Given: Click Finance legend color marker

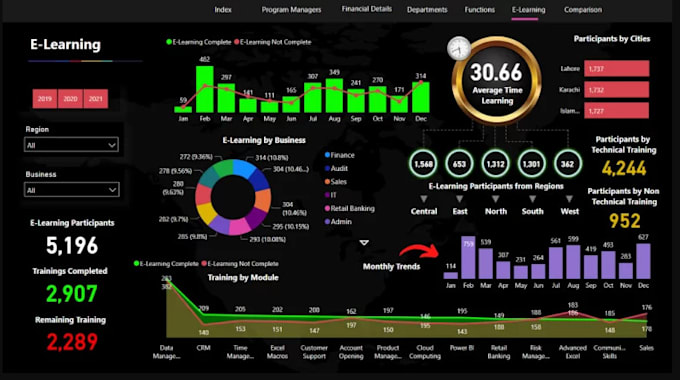Looking at the screenshot, I should point(327,155).
